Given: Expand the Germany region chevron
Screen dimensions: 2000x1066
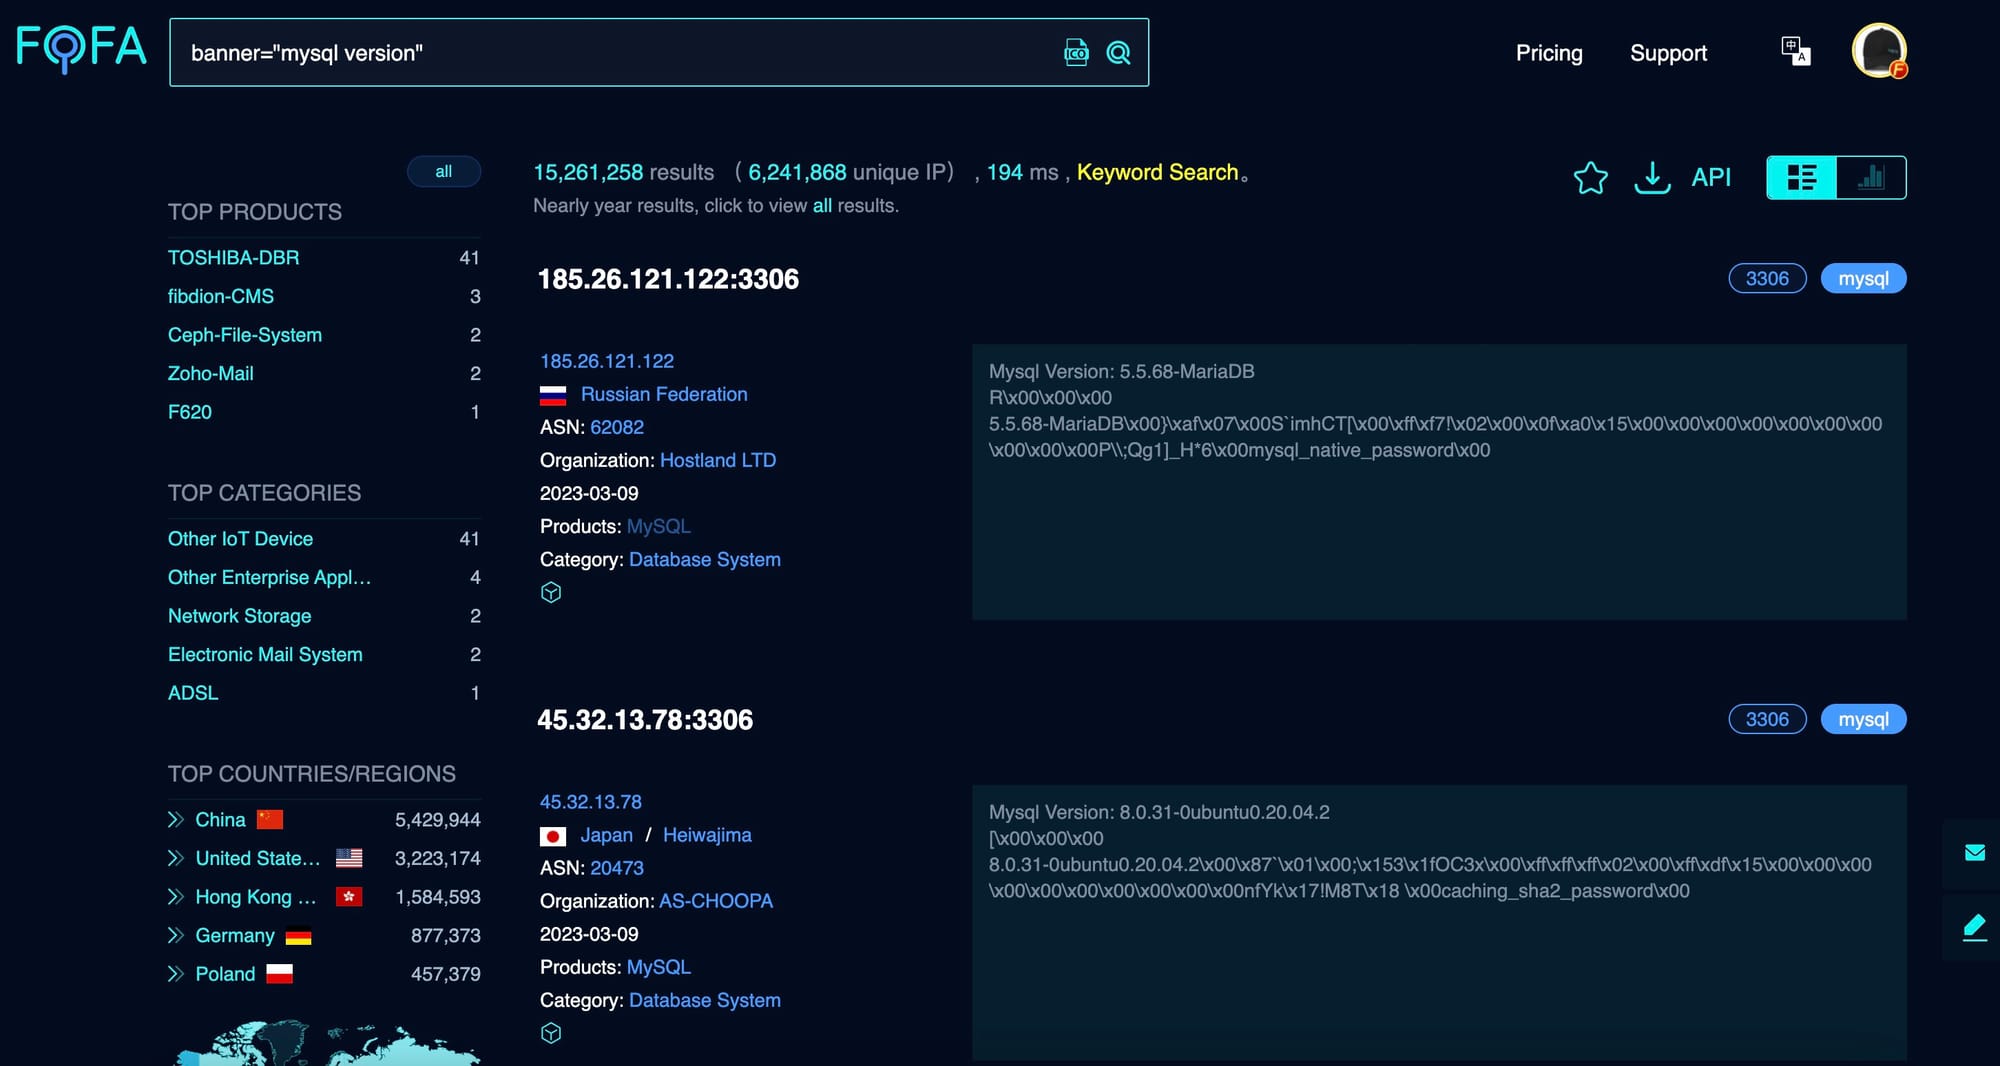Looking at the screenshot, I should [x=176, y=936].
